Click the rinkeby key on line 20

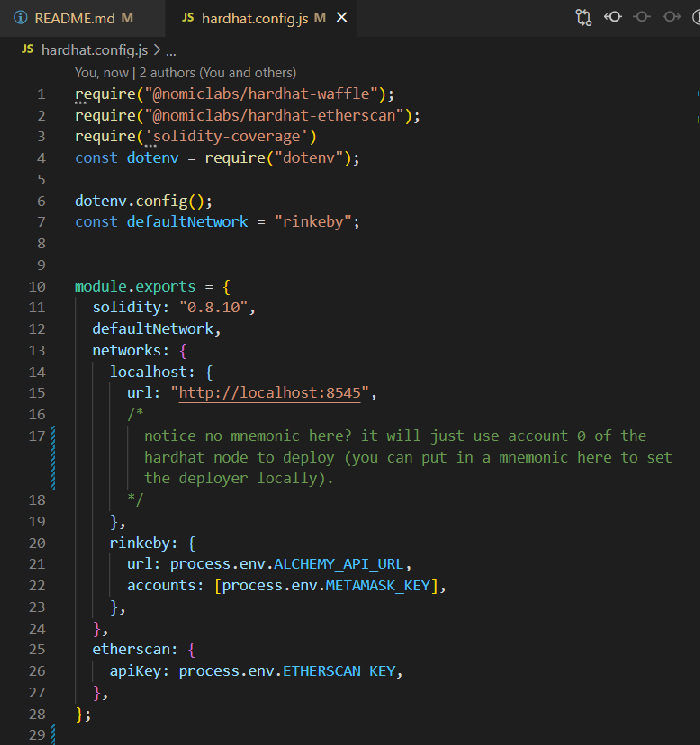click(140, 543)
